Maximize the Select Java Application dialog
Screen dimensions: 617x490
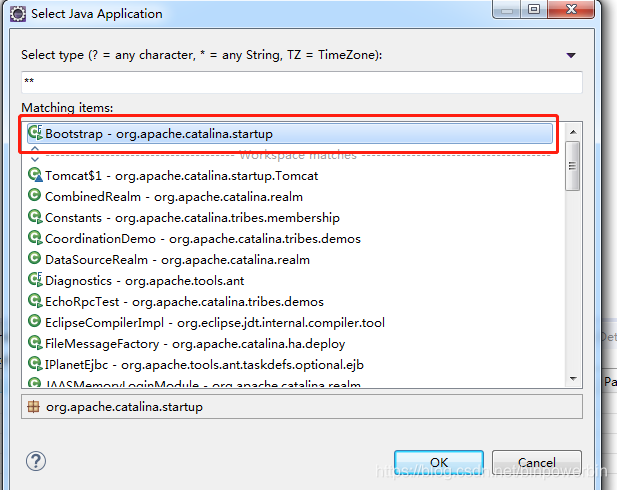click(x=534, y=9)
